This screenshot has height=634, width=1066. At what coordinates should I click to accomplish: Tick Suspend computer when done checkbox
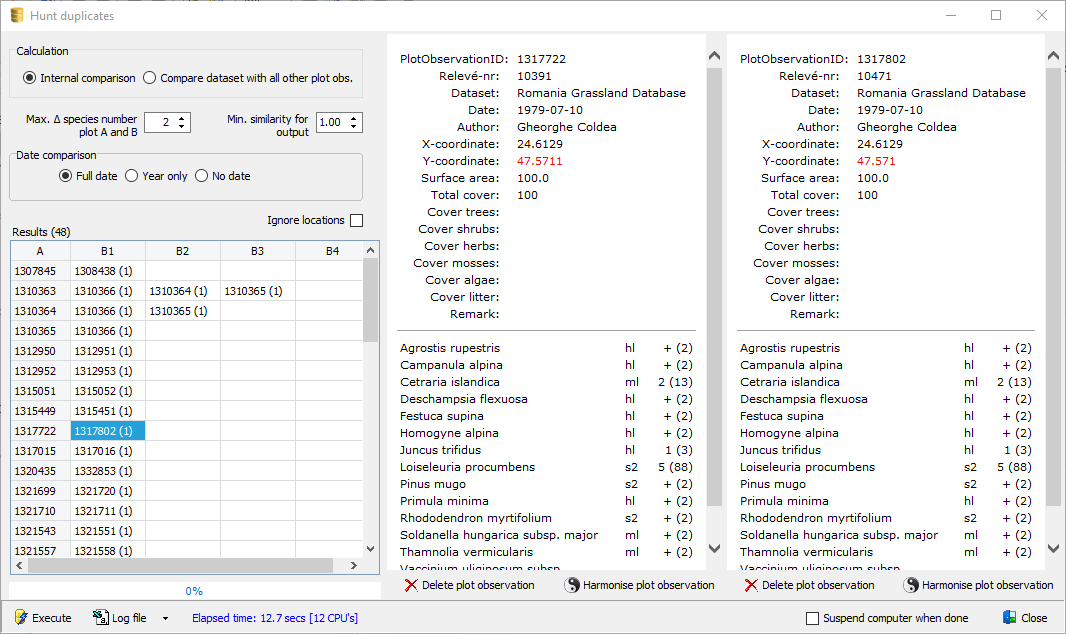[x=812, y=618]
